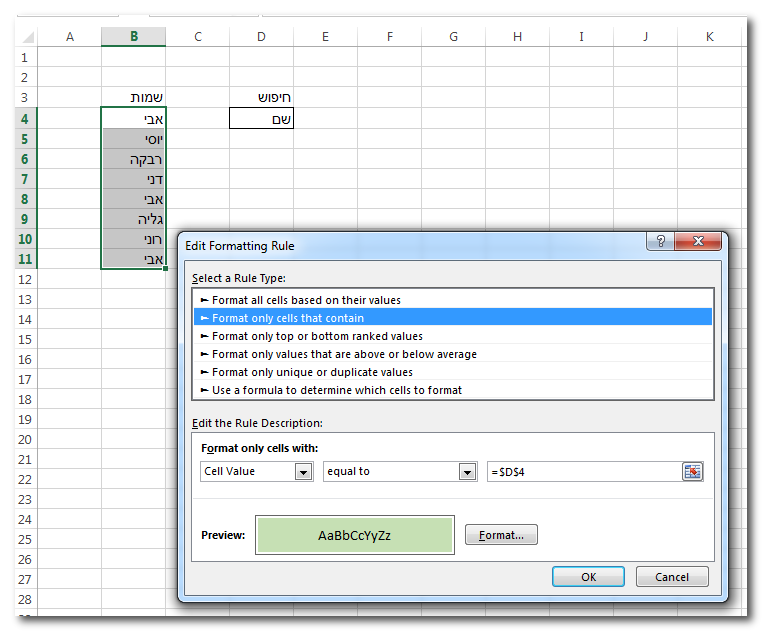
Task: Click the help question mark button
Action: (659, 242)
